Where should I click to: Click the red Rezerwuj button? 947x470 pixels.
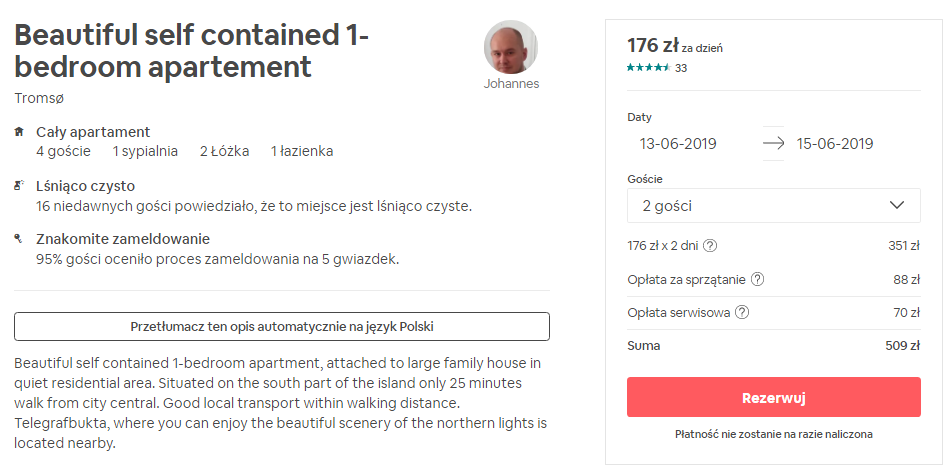coord(774,397)
